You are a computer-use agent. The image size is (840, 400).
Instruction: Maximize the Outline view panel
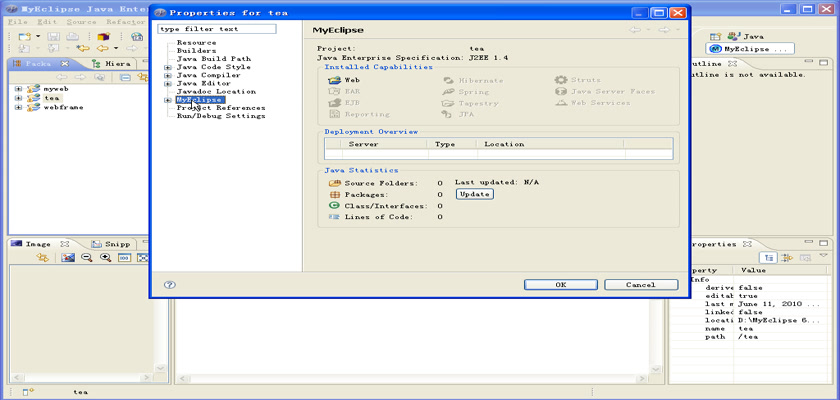point(823,63)
